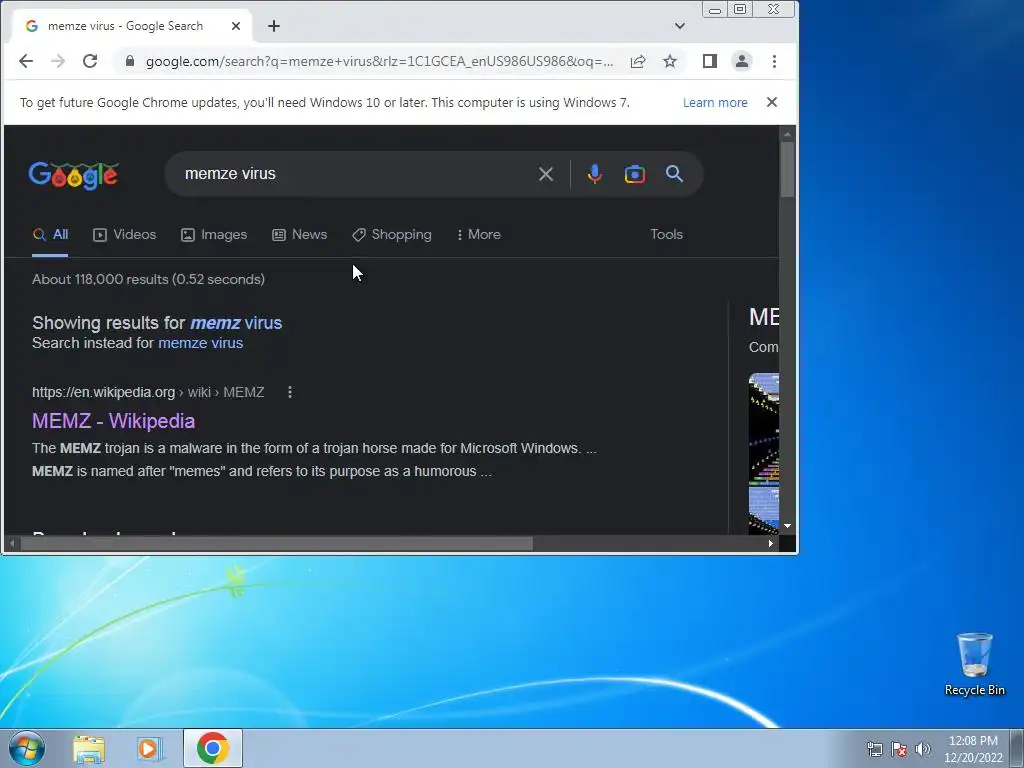The height and width of the screenshot is (768, 1024).
Task: Submit search with magnifier icon
Action: [675, 174]
